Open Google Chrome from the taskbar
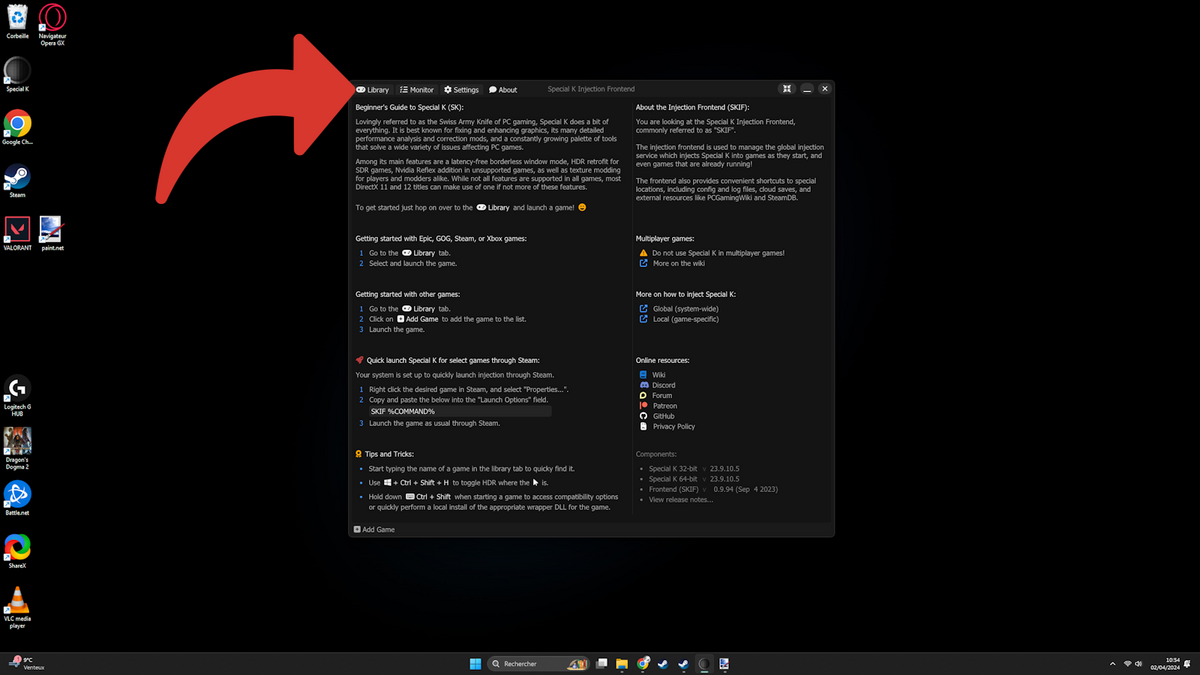 [642, 663]
